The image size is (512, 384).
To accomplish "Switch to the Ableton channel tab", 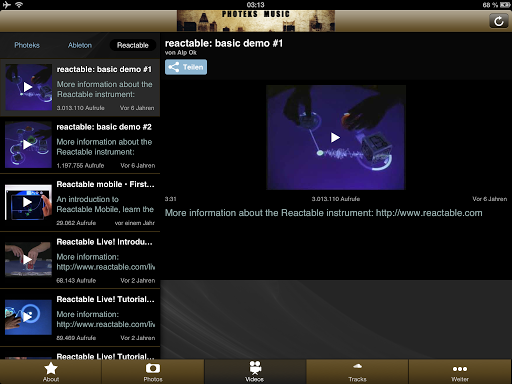I will pos(80,45).
